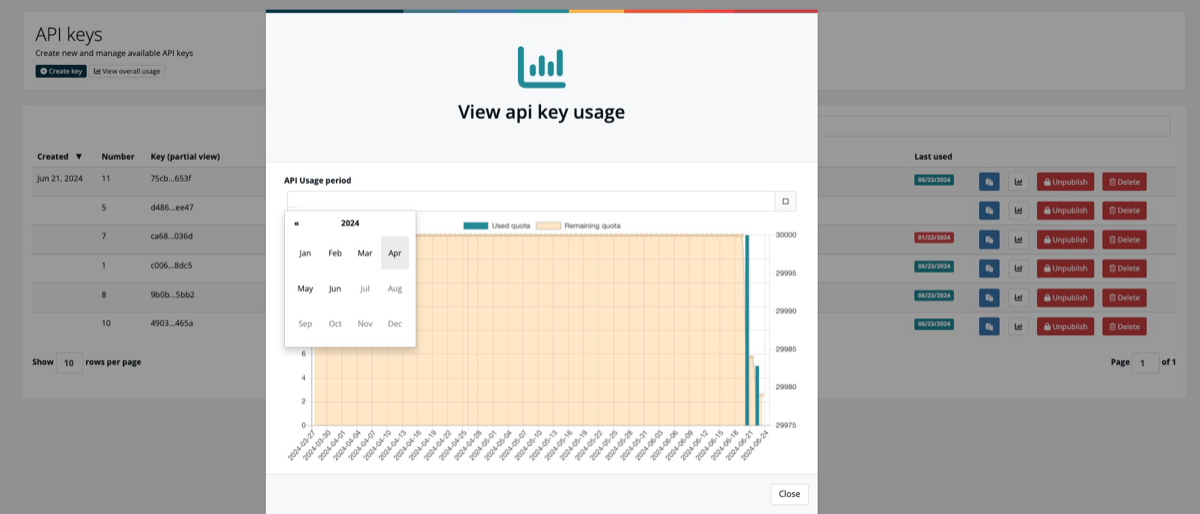Go to previous year in month picker
This screenshot has width=1200, height=514.
click(297, 223)
